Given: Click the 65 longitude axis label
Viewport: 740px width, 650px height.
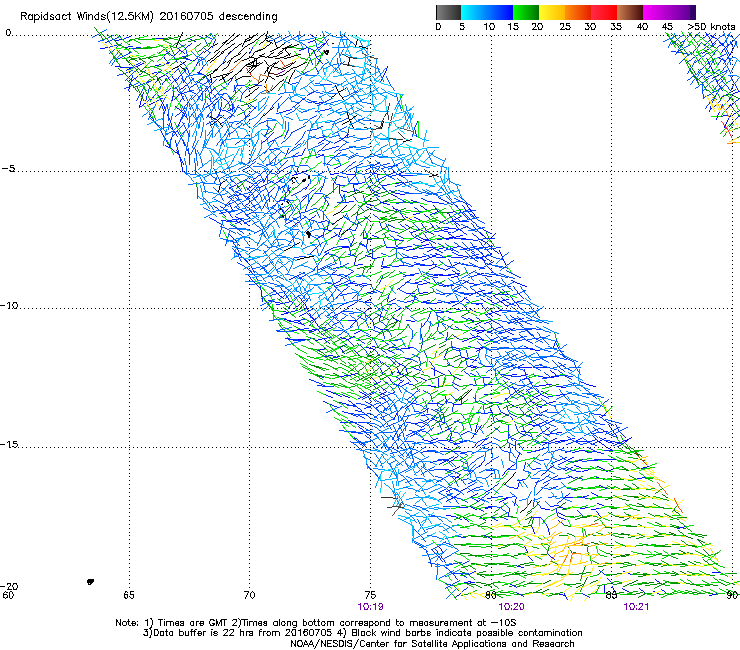Looking at the screenshot, I should point(129,595).
